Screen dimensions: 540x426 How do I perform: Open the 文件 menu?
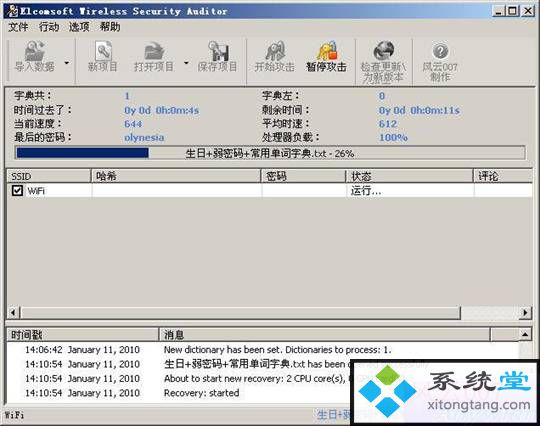coord(18,27)
